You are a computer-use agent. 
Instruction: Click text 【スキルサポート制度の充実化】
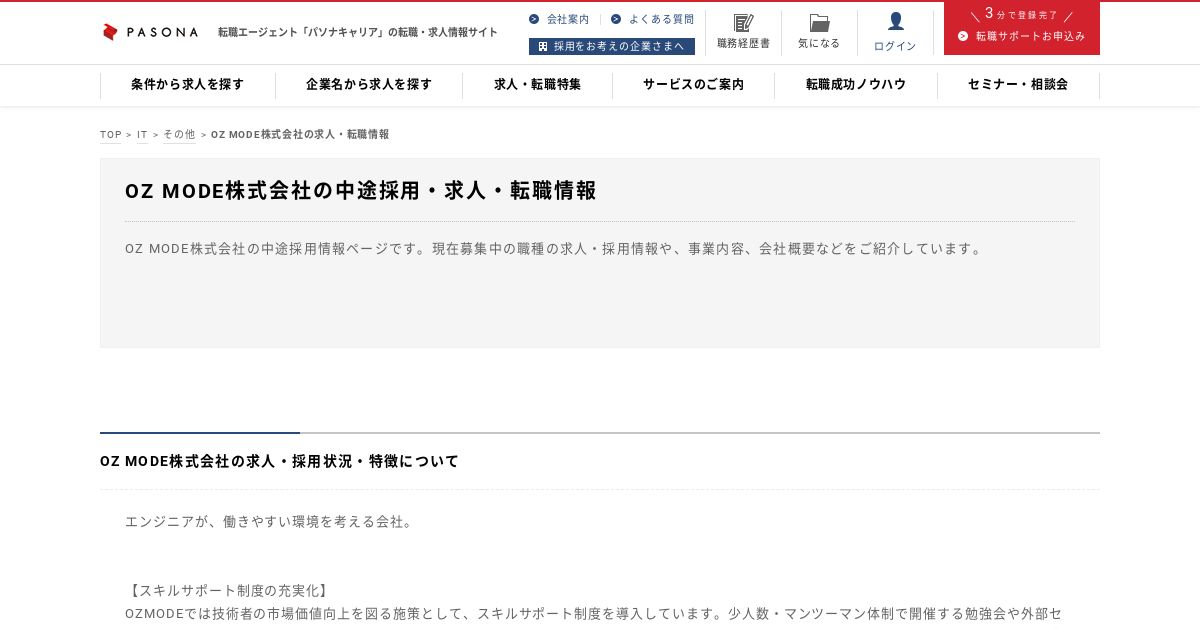(x=229, y=591)
